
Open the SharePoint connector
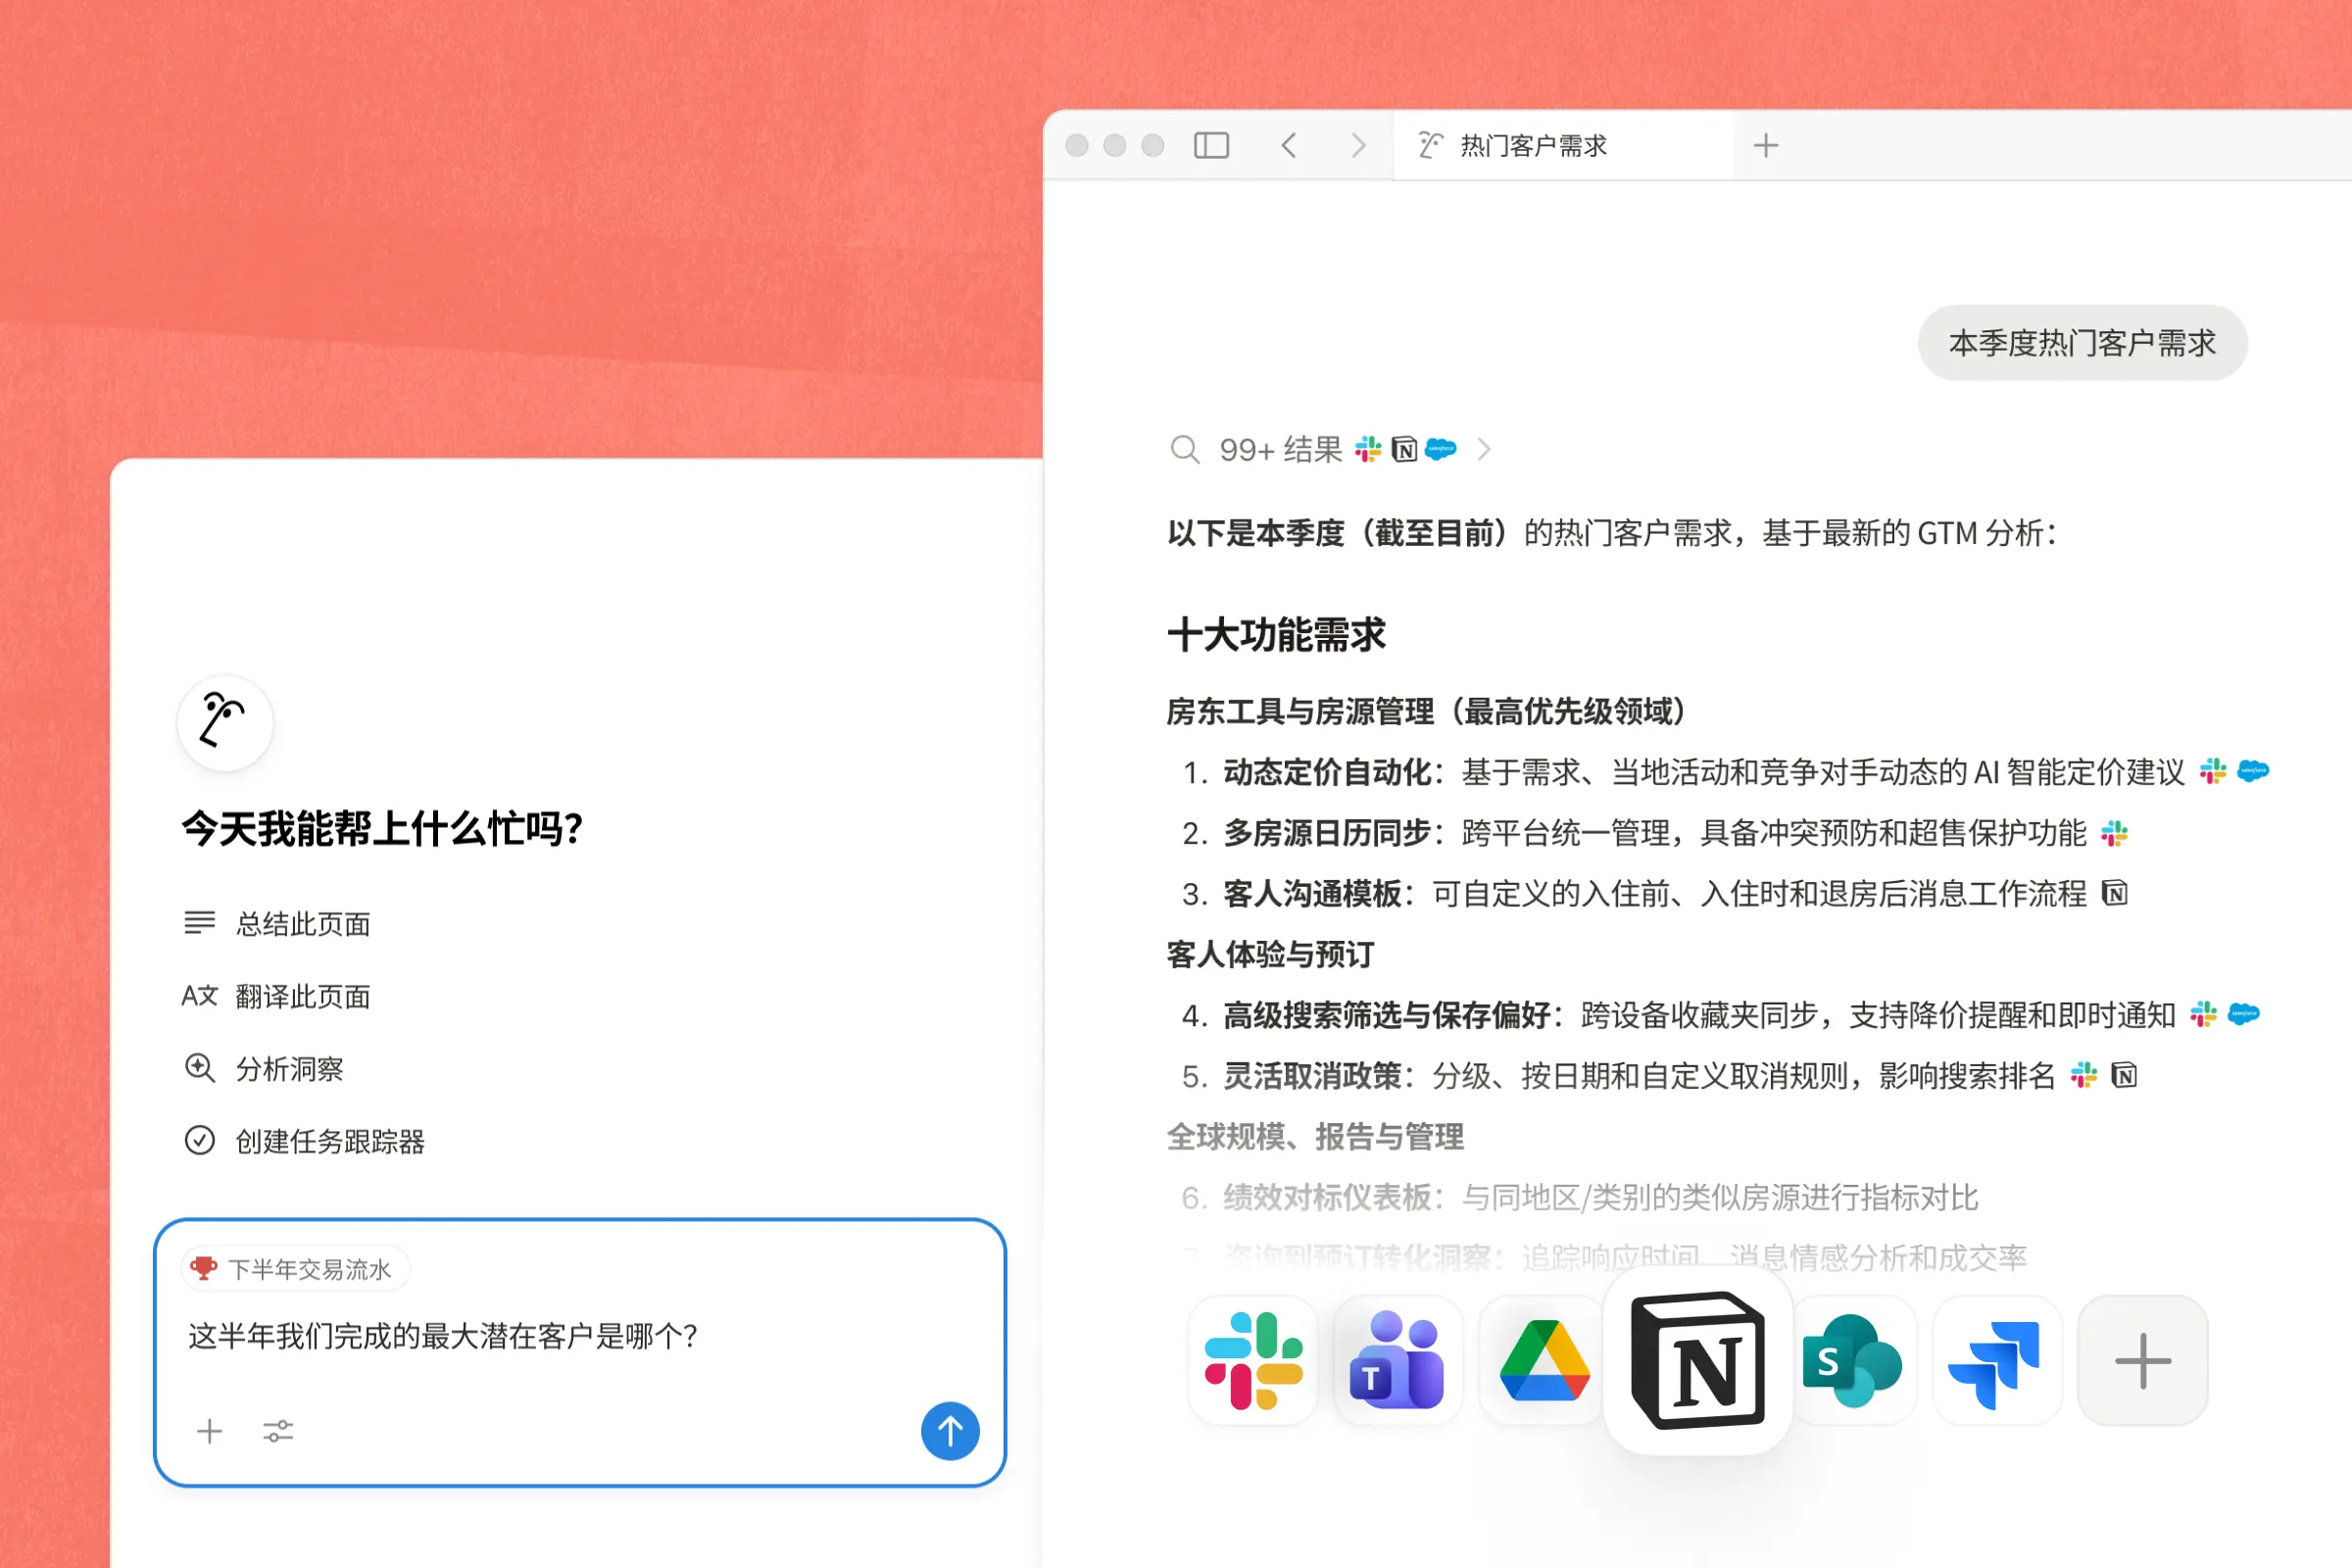click(x=1853, y=1360)
